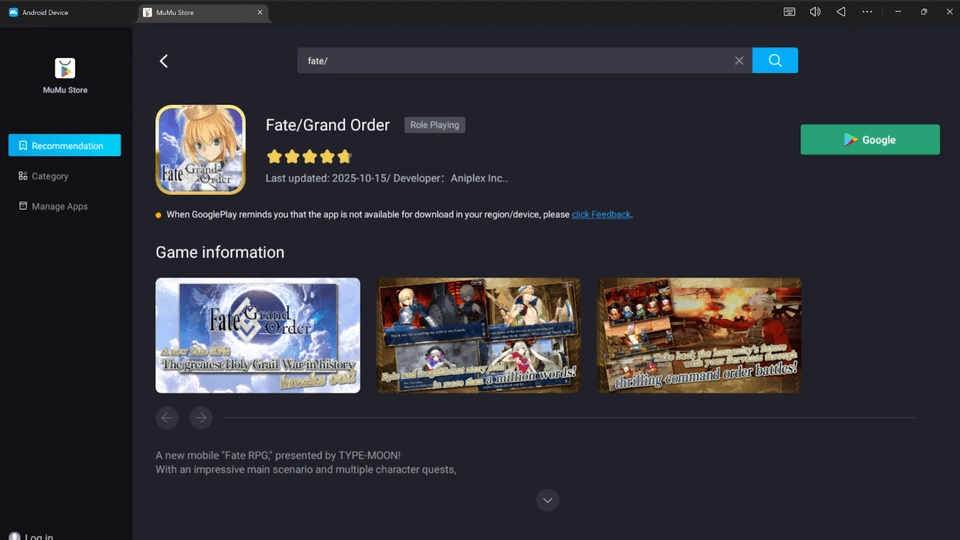
Task: Clear the search field with X icon
Action: (739, 61)
